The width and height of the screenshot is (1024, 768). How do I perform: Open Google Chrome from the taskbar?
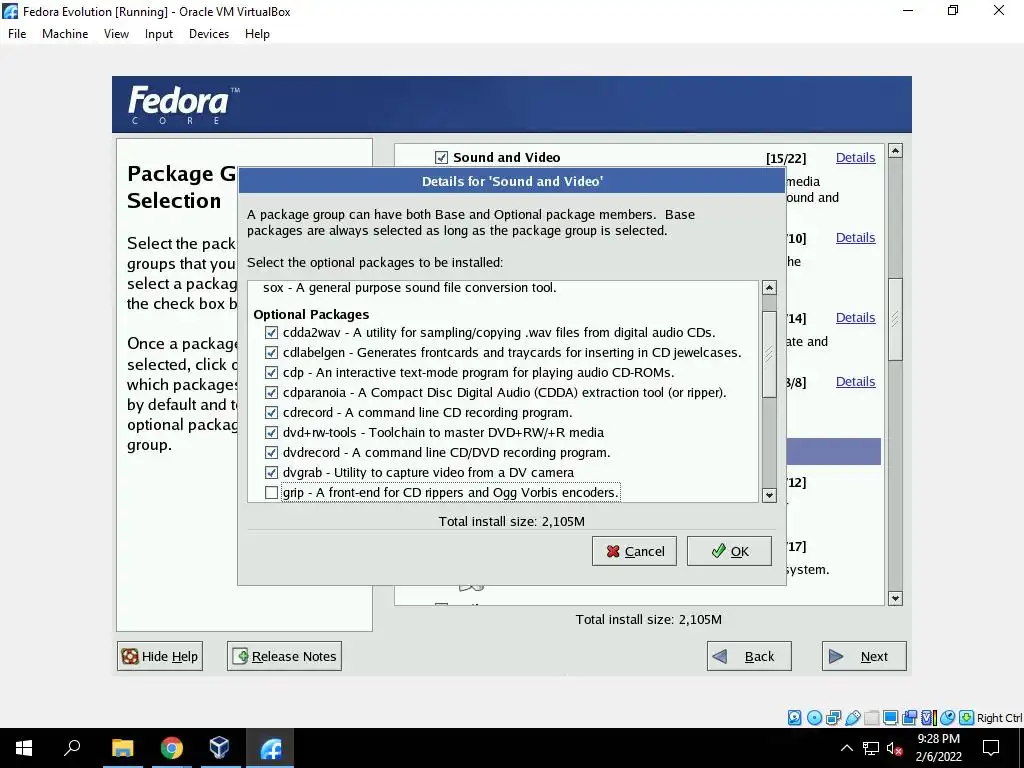(x=171, y=748)
